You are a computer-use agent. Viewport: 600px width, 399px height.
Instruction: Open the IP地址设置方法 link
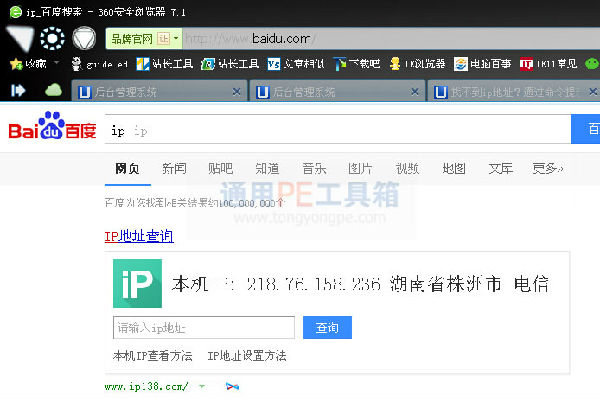point(247,356)
